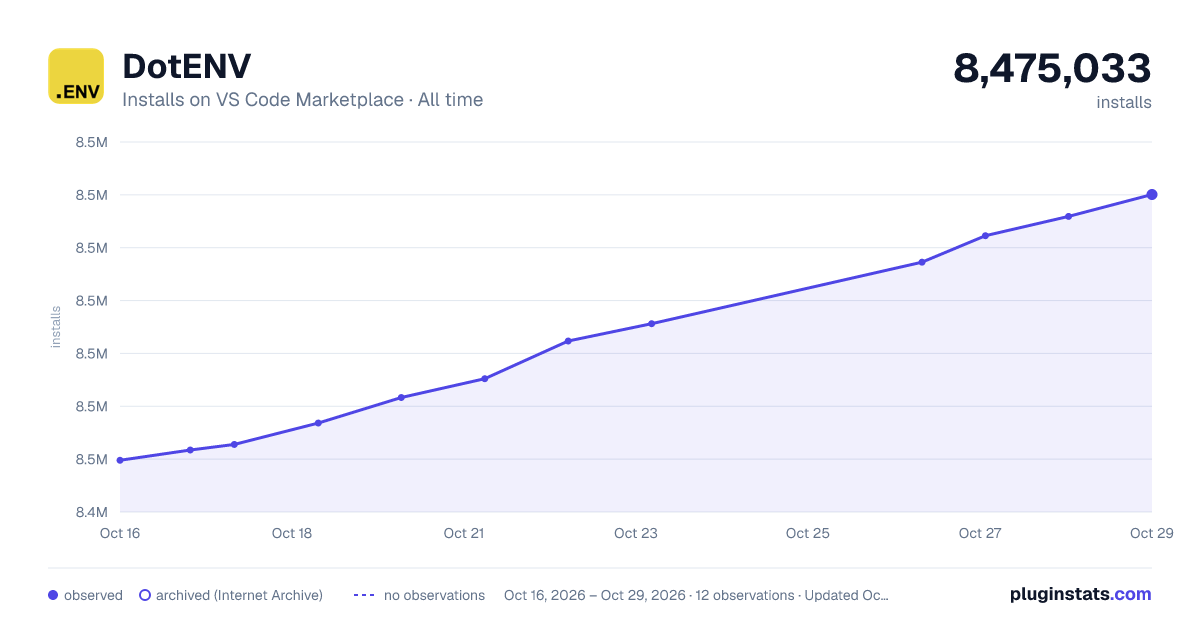Select the second-to-last data point on the line
The image size is (1200, 630).
click(x=1068, y=216)
